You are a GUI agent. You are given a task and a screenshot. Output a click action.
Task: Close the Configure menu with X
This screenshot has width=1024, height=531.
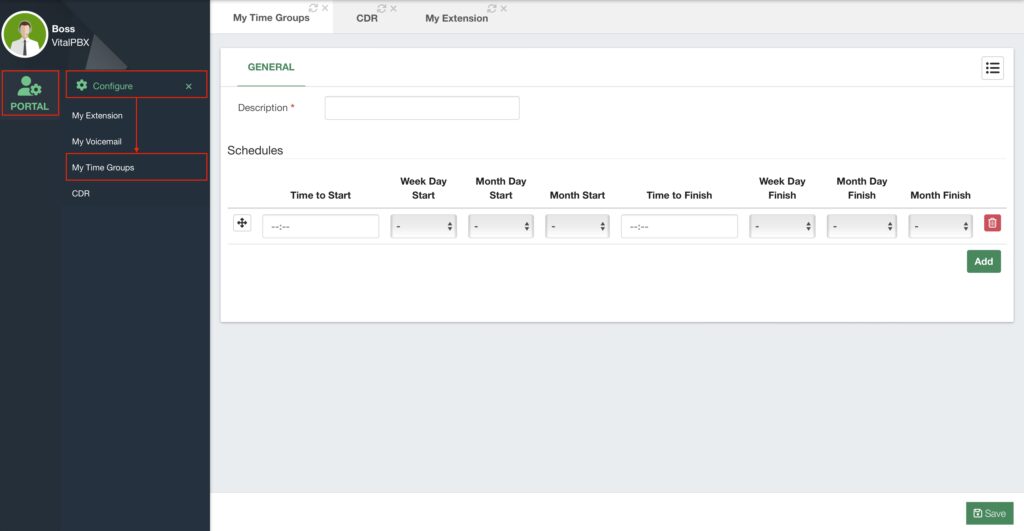click(189, 86)
